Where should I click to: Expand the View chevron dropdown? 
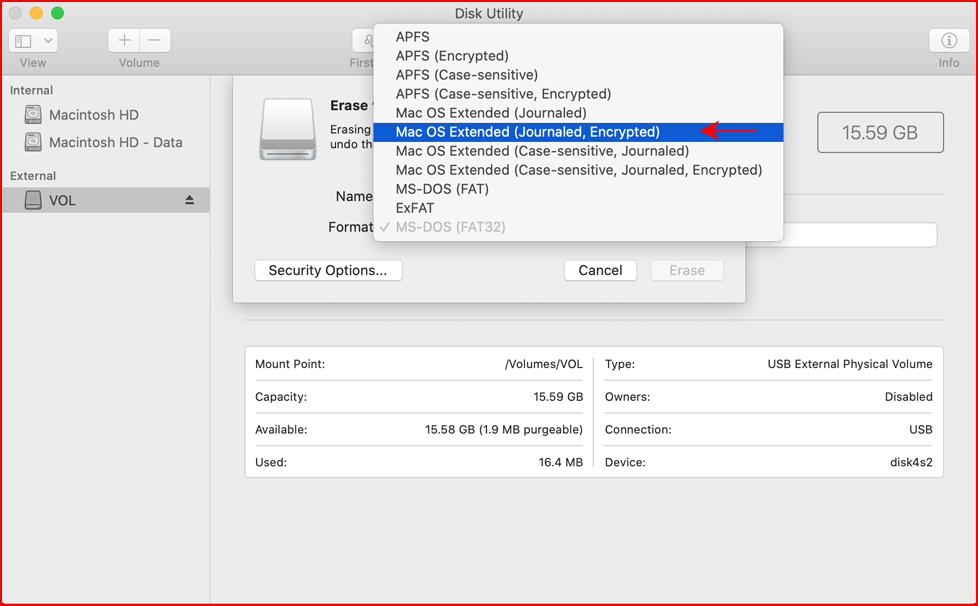(x=48, y=41)
